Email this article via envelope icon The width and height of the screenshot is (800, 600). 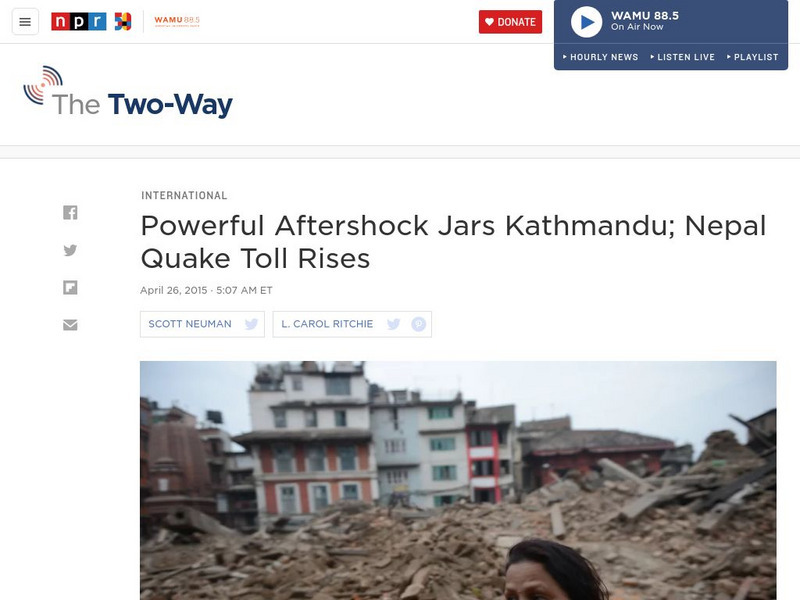pyautogui.click(x=70, y=325)
